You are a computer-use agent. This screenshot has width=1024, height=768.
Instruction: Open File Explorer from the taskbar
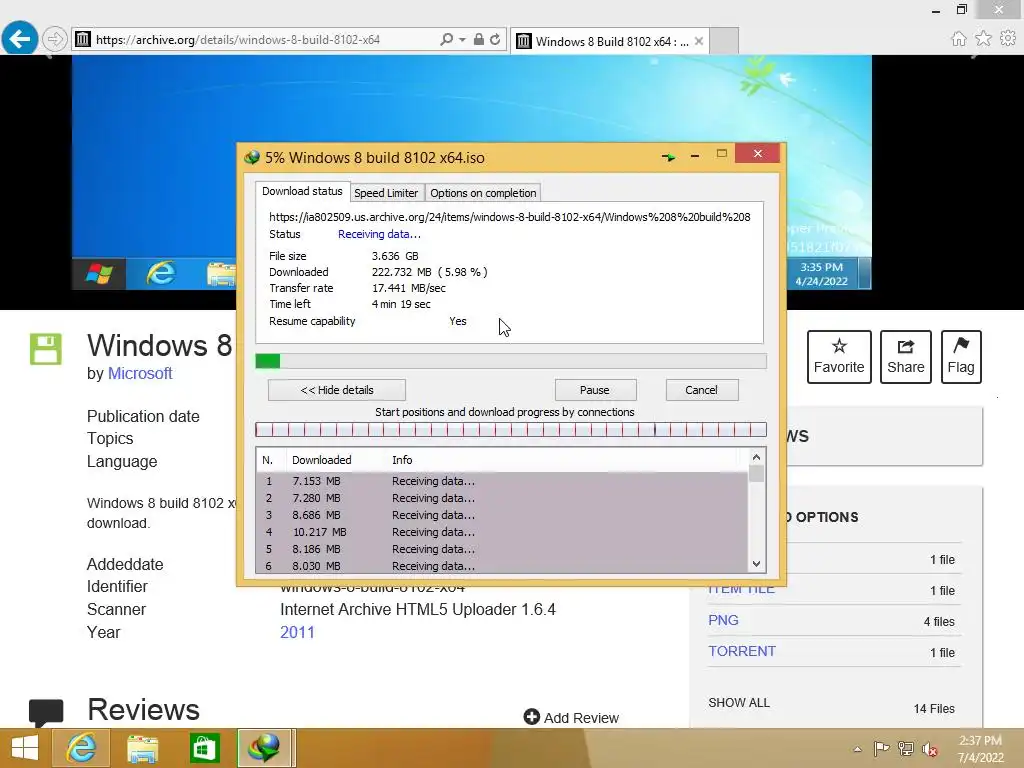pos(142,748)
